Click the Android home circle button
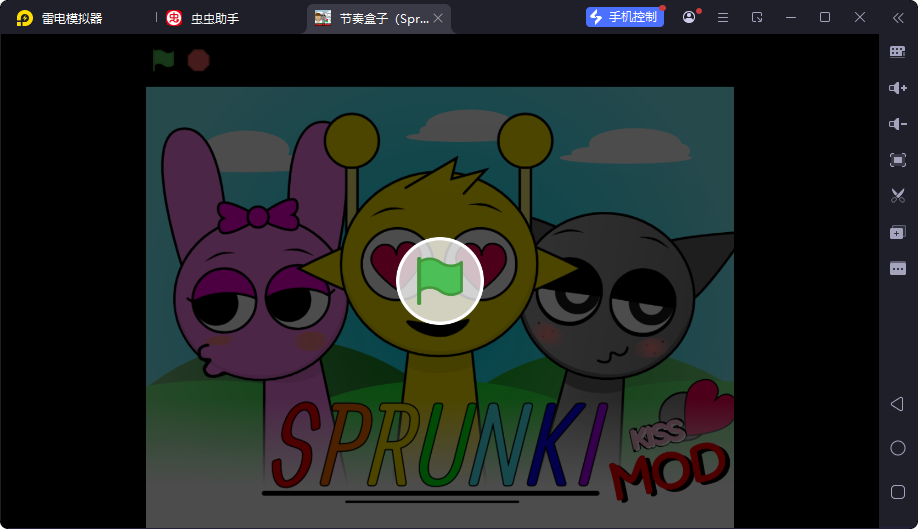 point(898,448)
